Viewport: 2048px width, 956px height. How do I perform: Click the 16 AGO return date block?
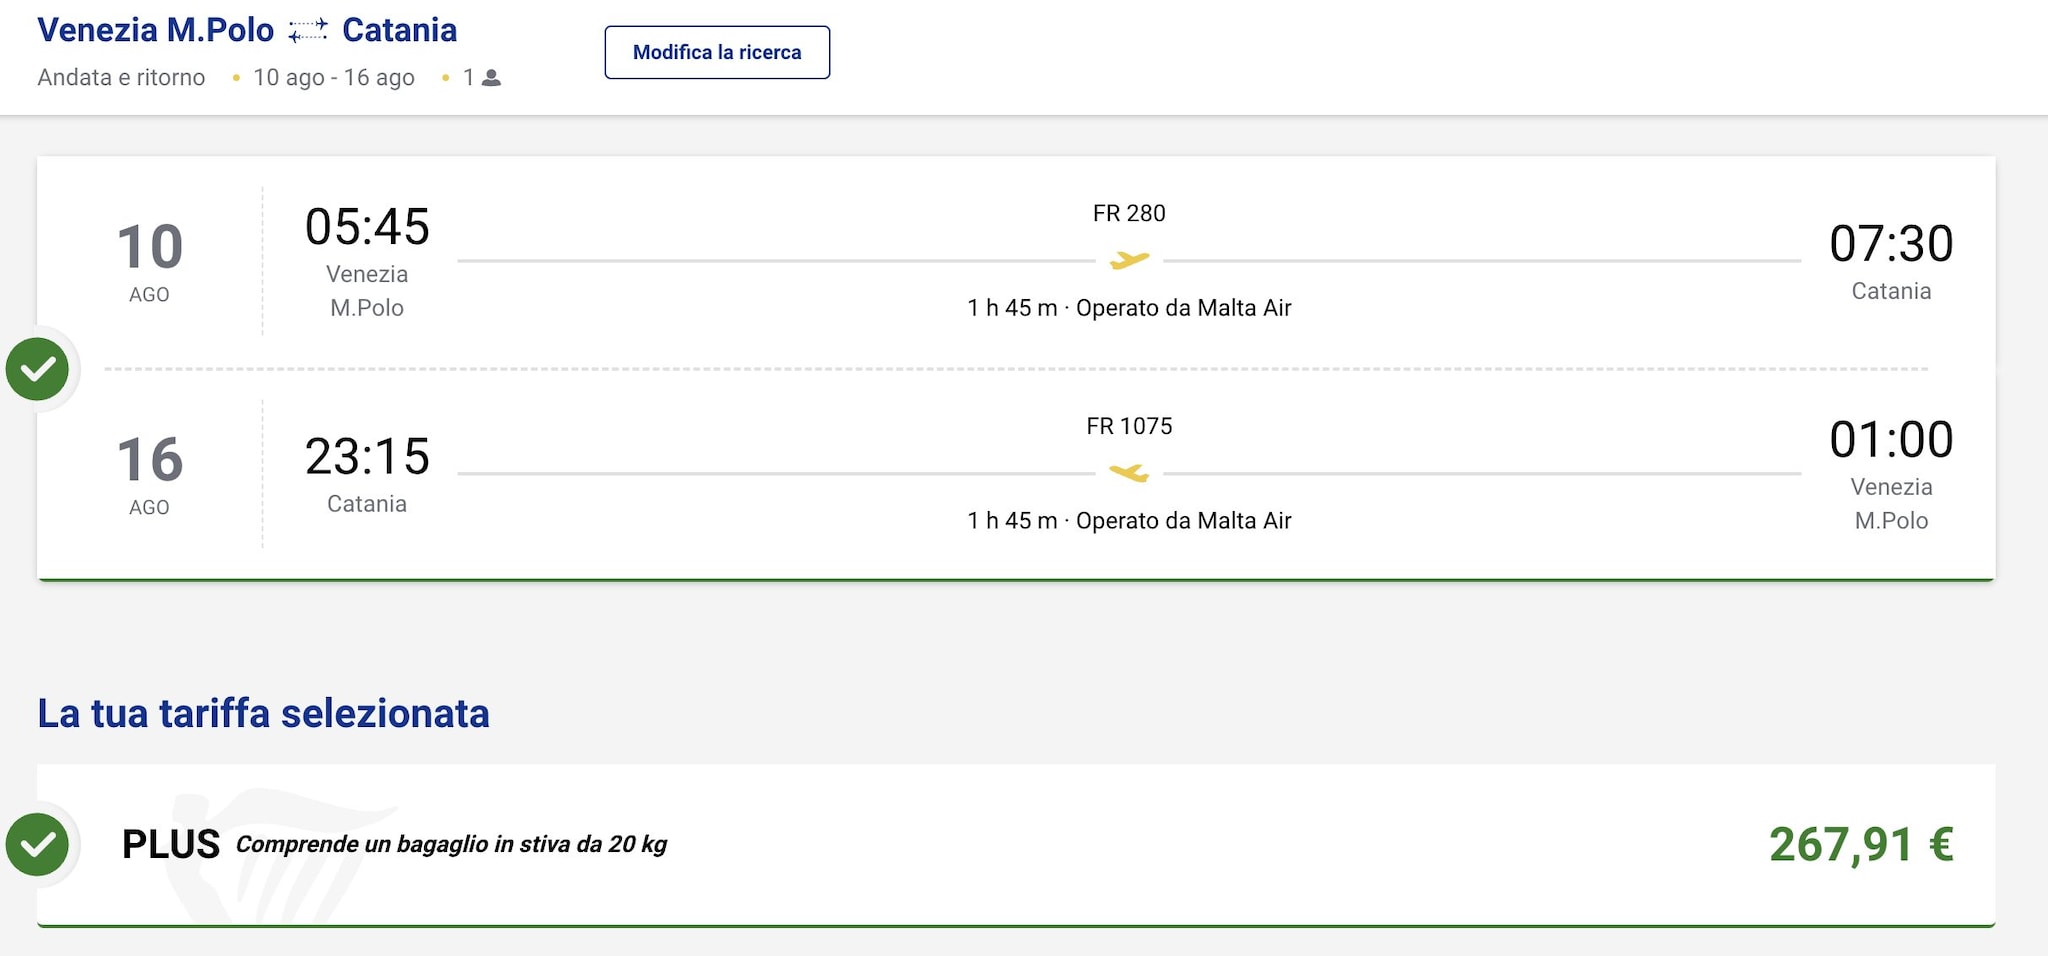(150, 473)
